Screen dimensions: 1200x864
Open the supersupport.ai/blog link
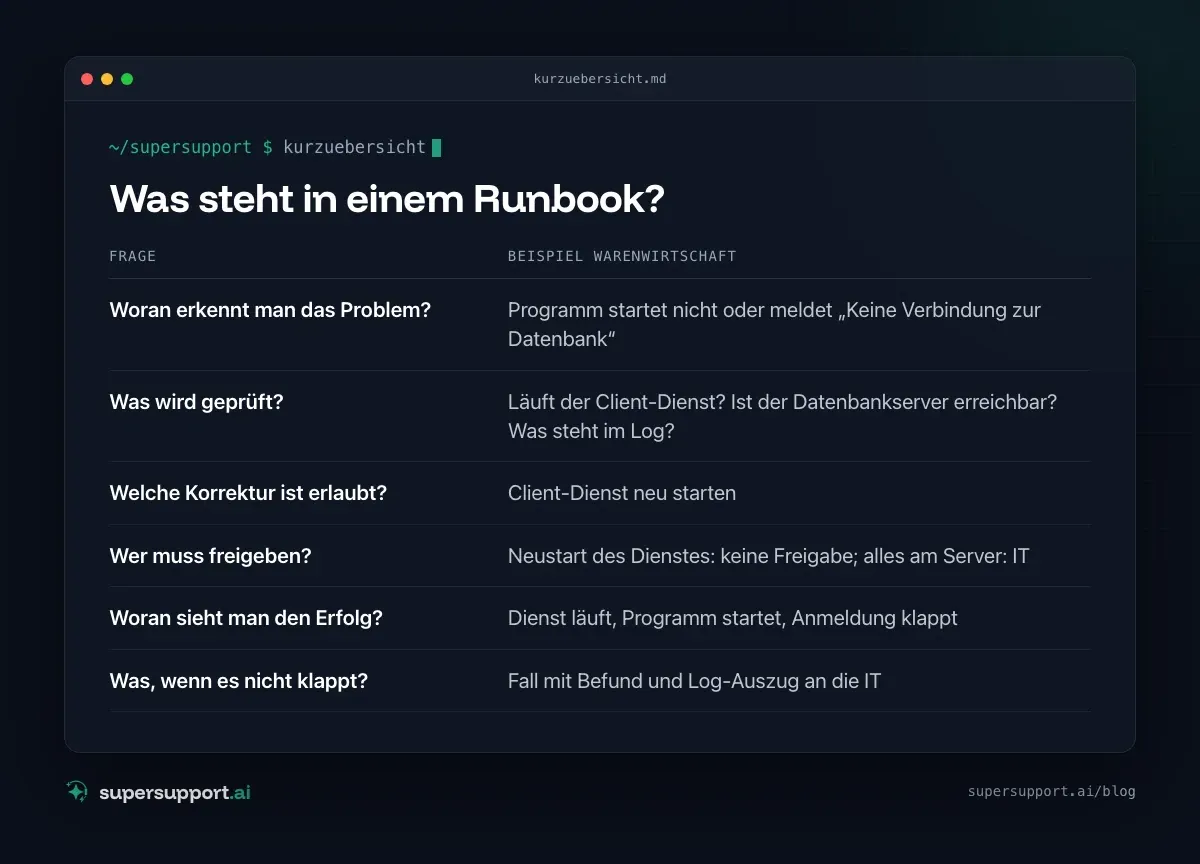tap(1052, 791)
